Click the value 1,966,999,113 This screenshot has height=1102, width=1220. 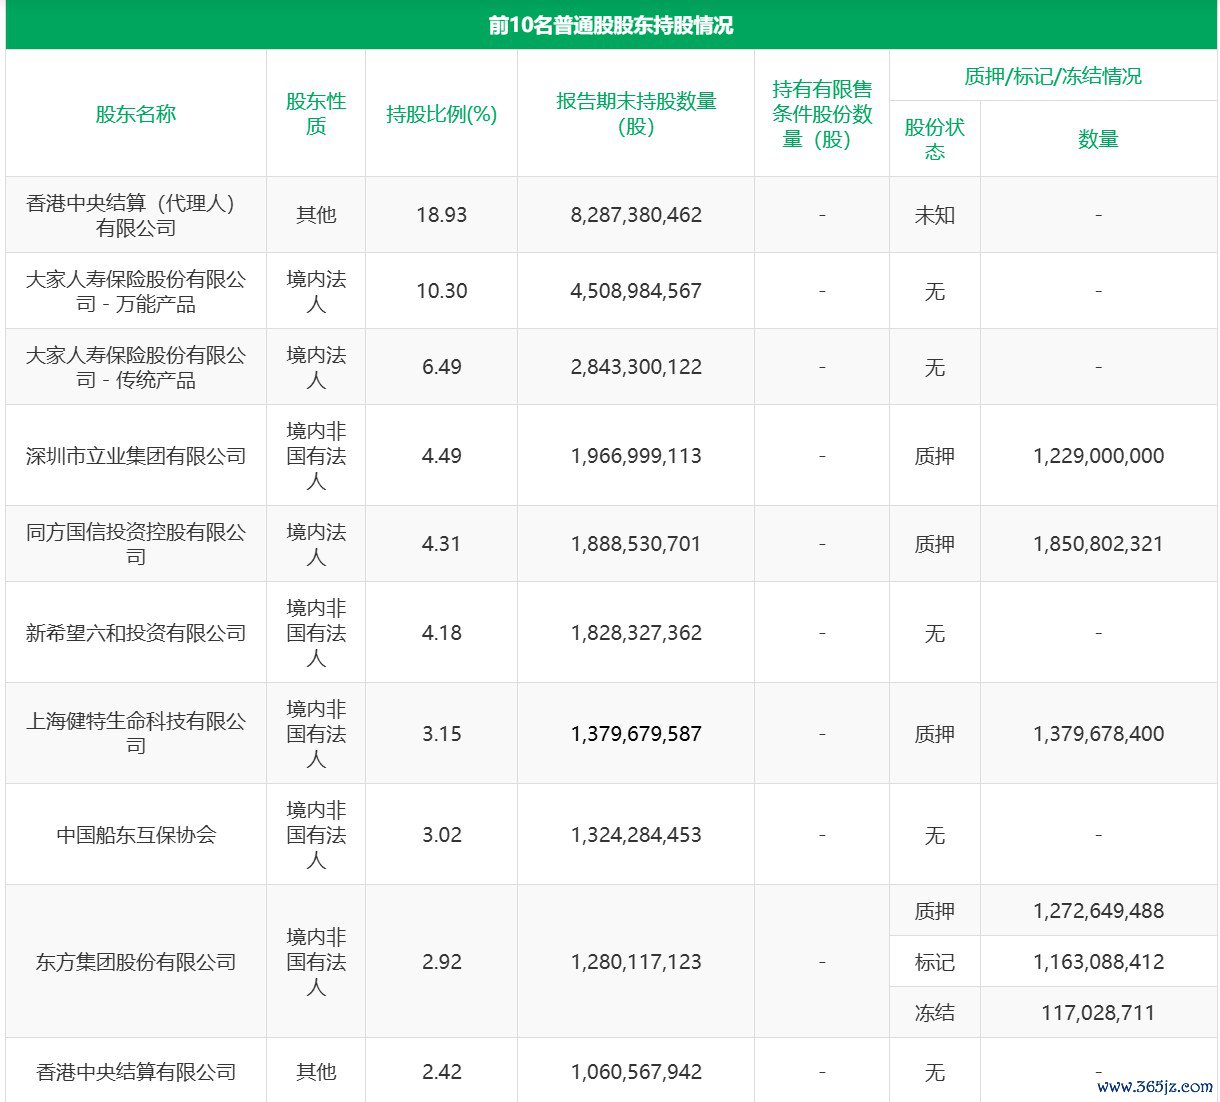(636, 456)
